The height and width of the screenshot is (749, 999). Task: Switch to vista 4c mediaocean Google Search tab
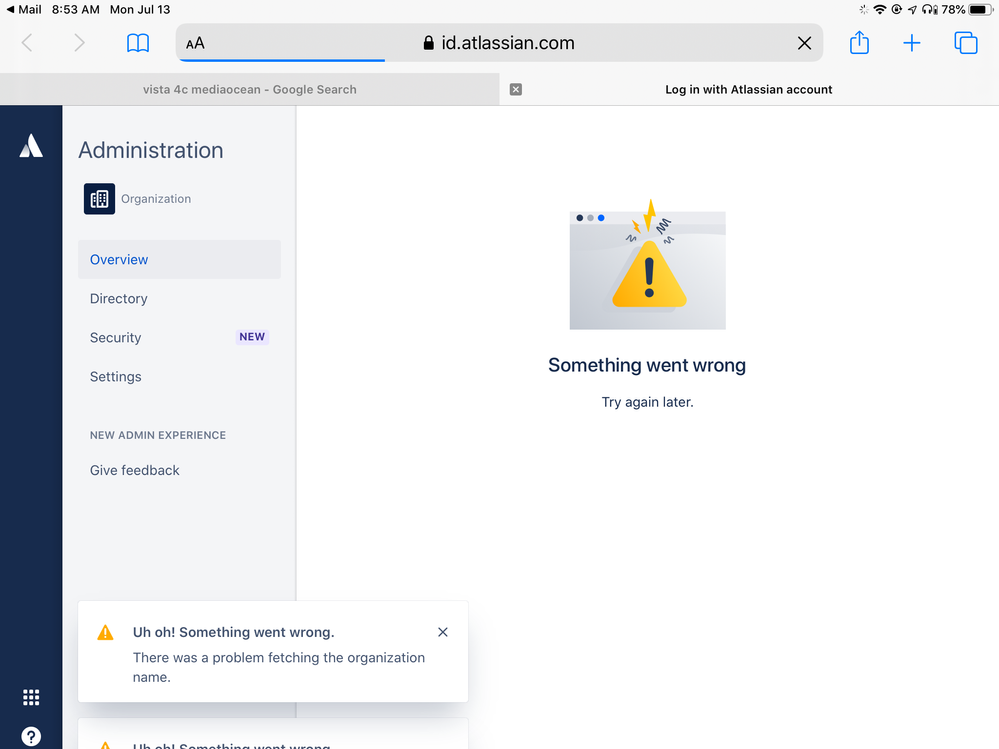click(249, 89)
